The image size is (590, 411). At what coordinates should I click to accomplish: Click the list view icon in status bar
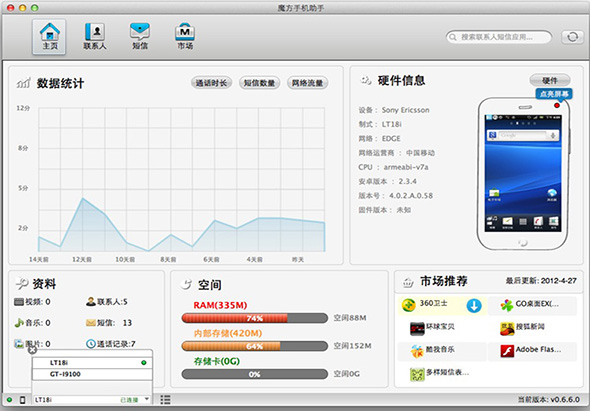tap(165, 400)
